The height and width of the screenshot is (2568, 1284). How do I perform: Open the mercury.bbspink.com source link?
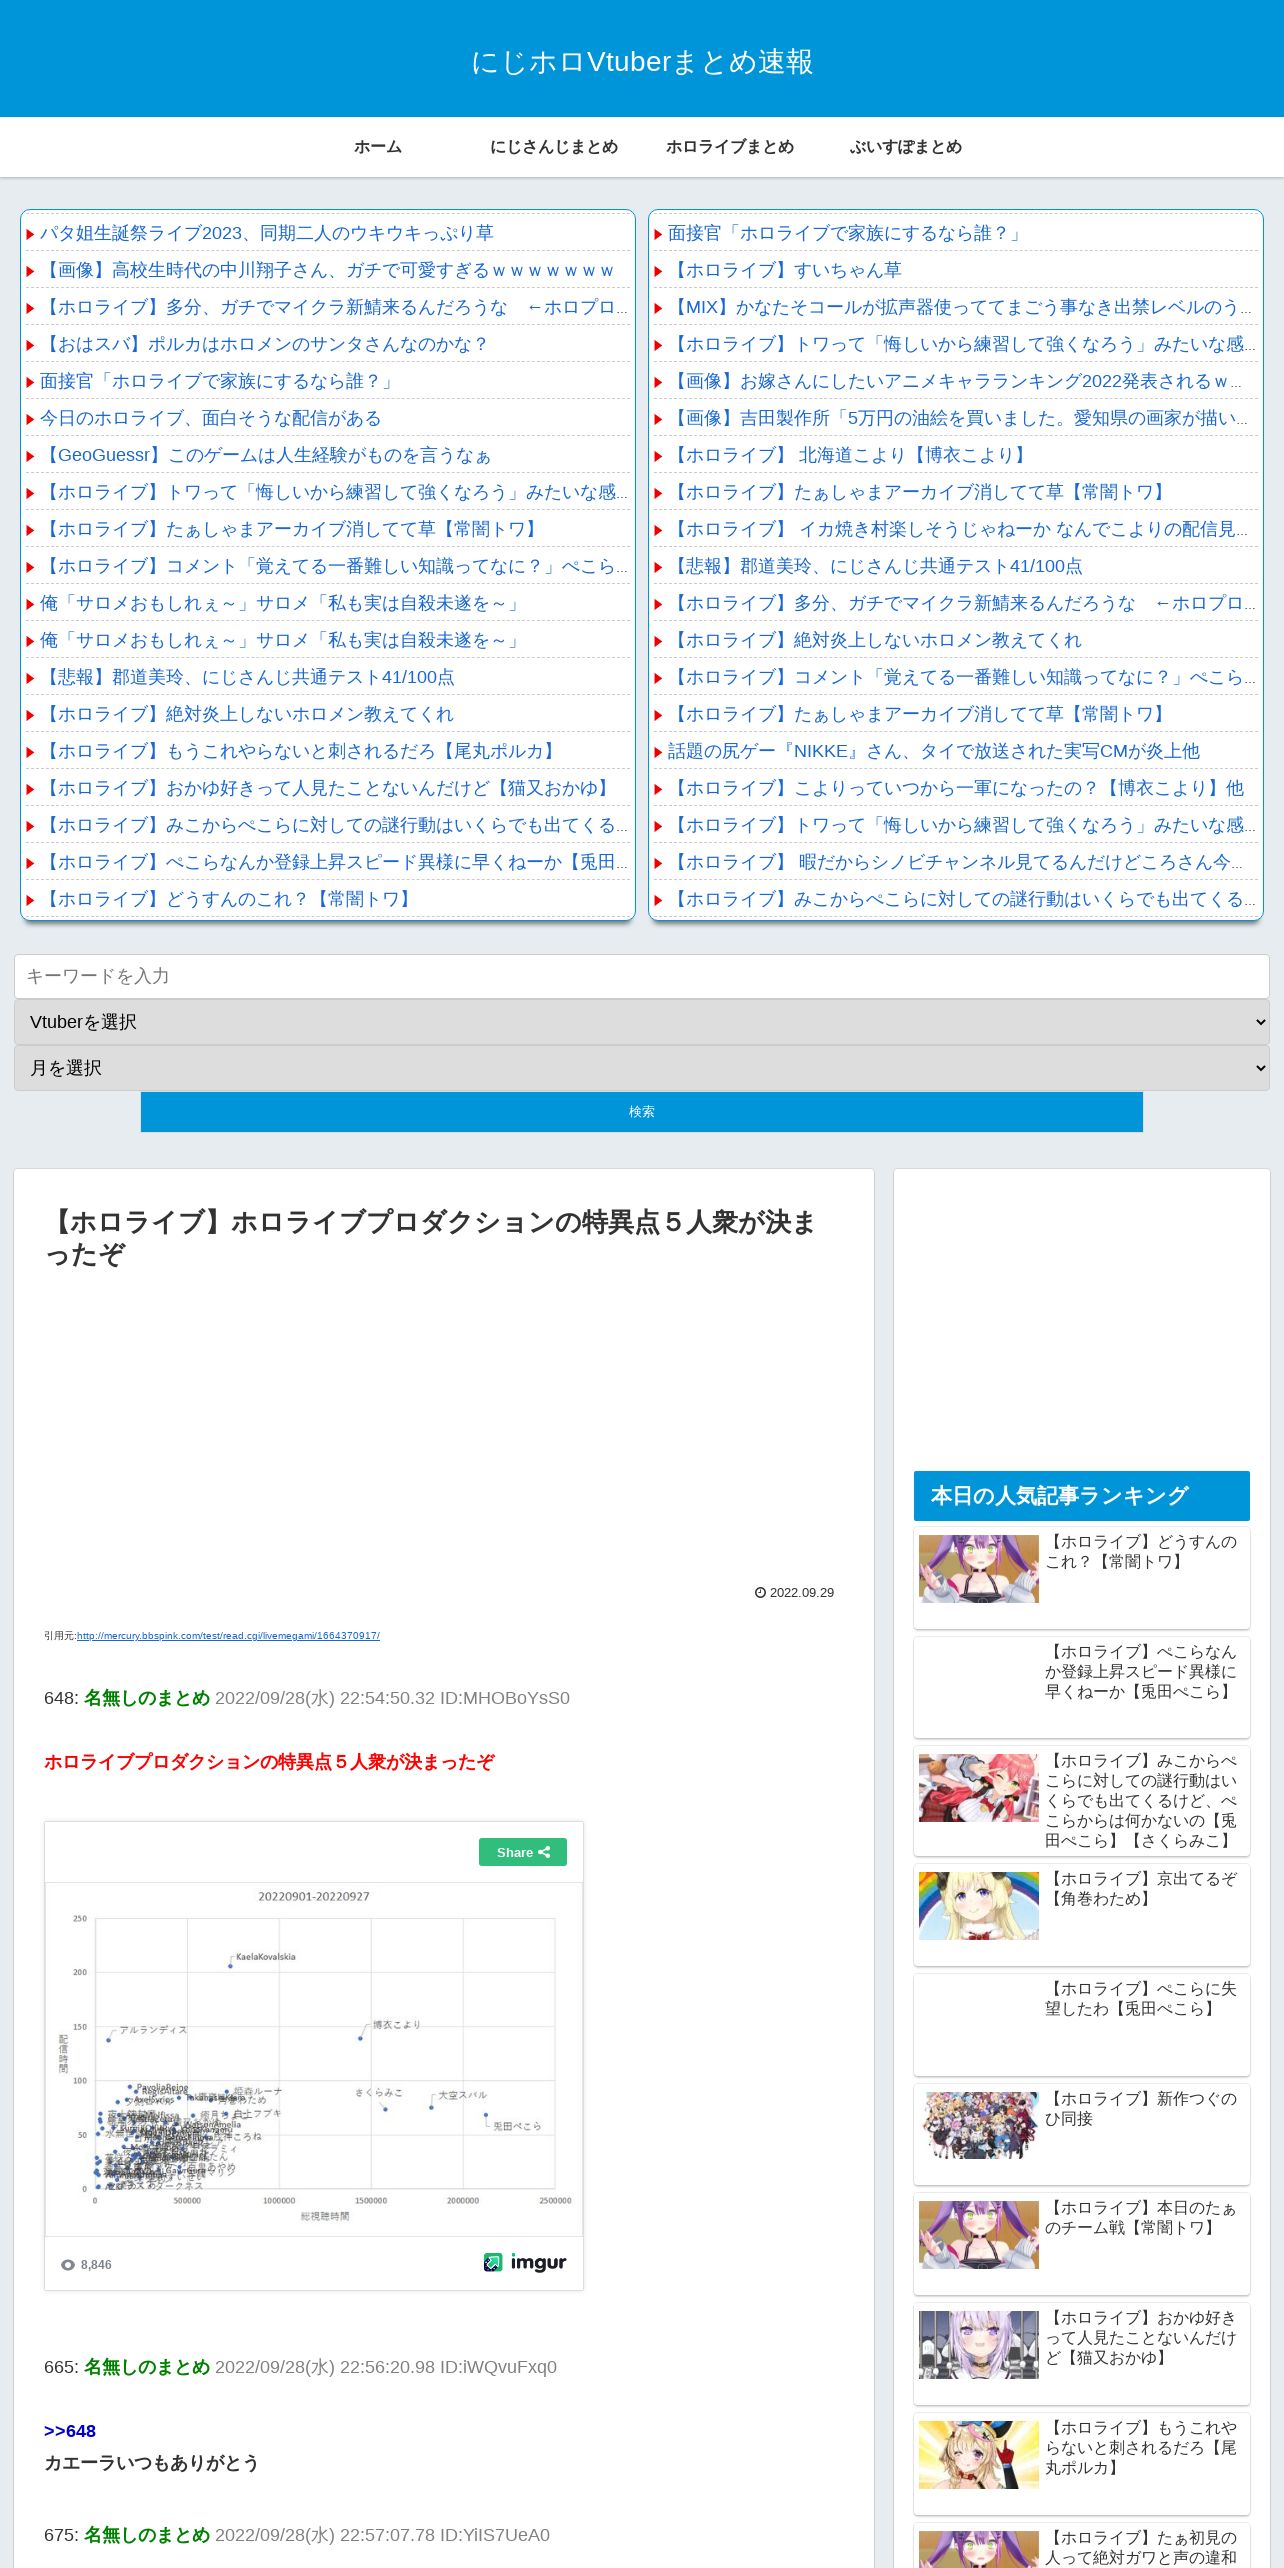(228, 1636)
